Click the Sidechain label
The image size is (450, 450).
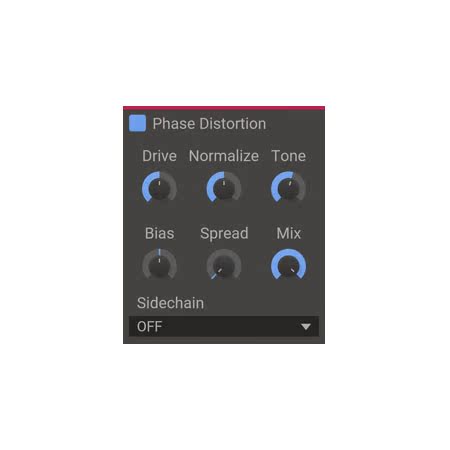click(x=170, y=303)
